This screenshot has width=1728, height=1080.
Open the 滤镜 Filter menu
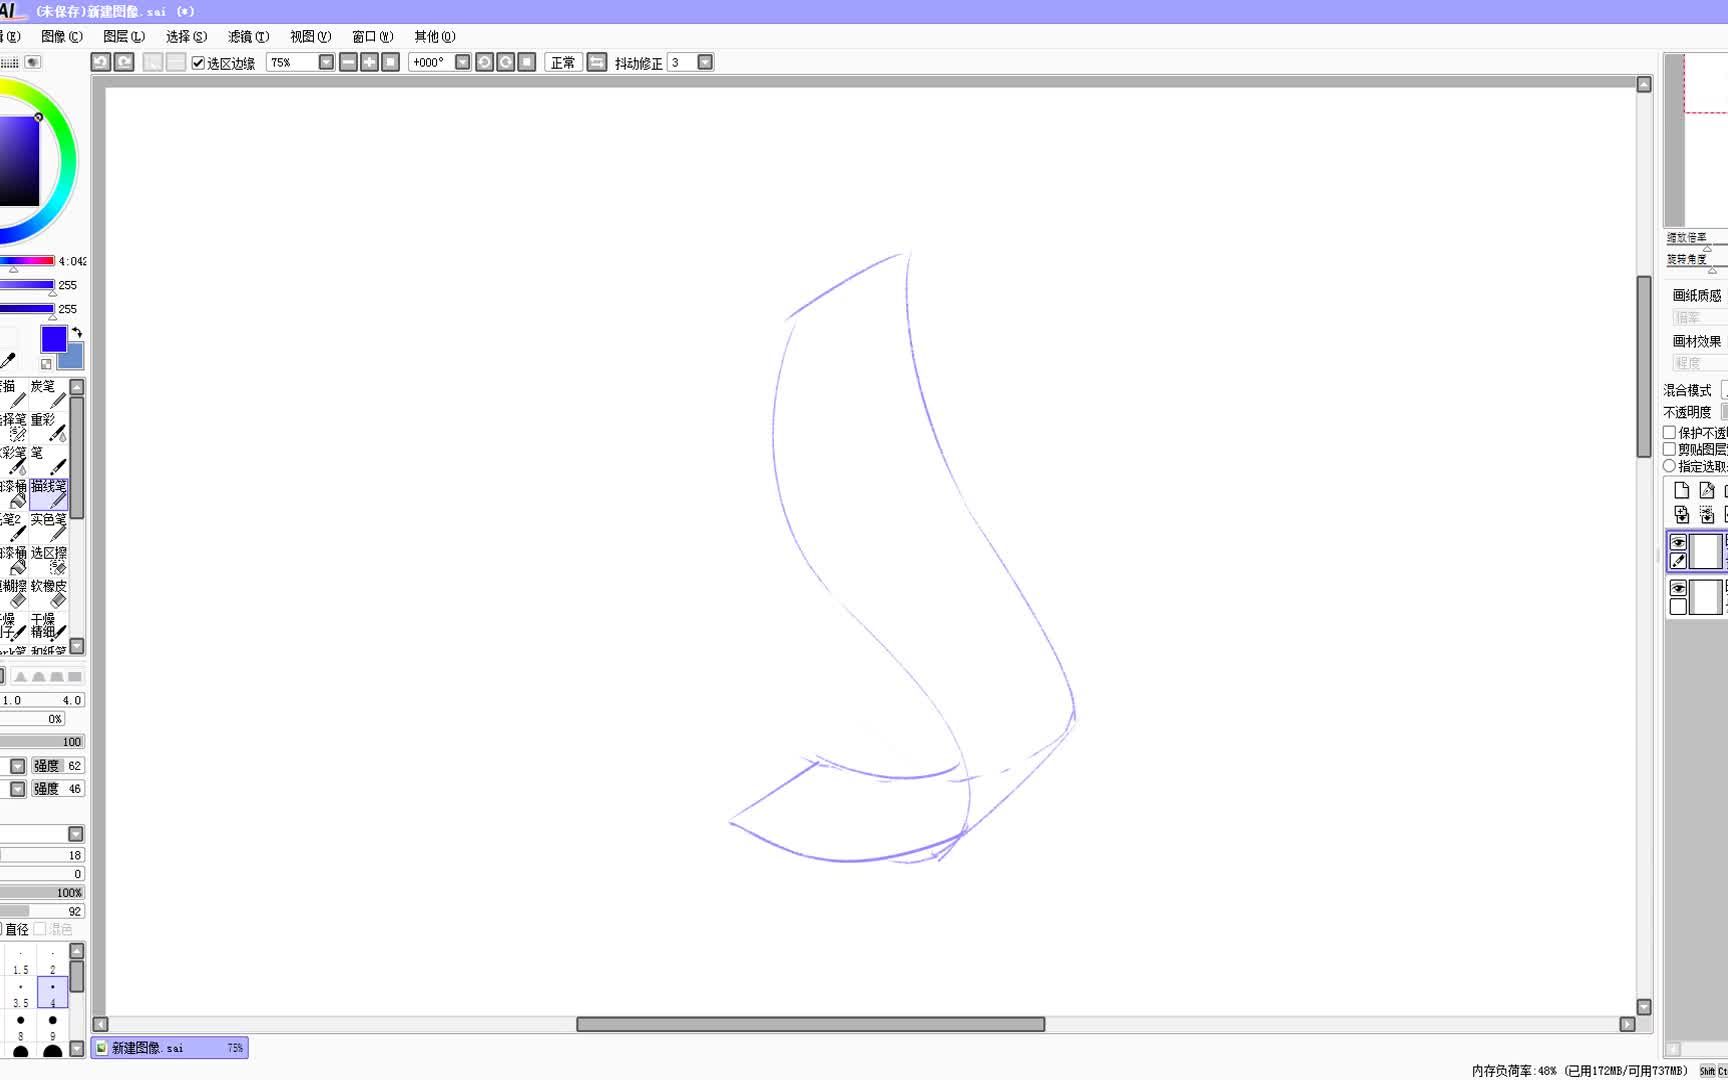(248, 36)
